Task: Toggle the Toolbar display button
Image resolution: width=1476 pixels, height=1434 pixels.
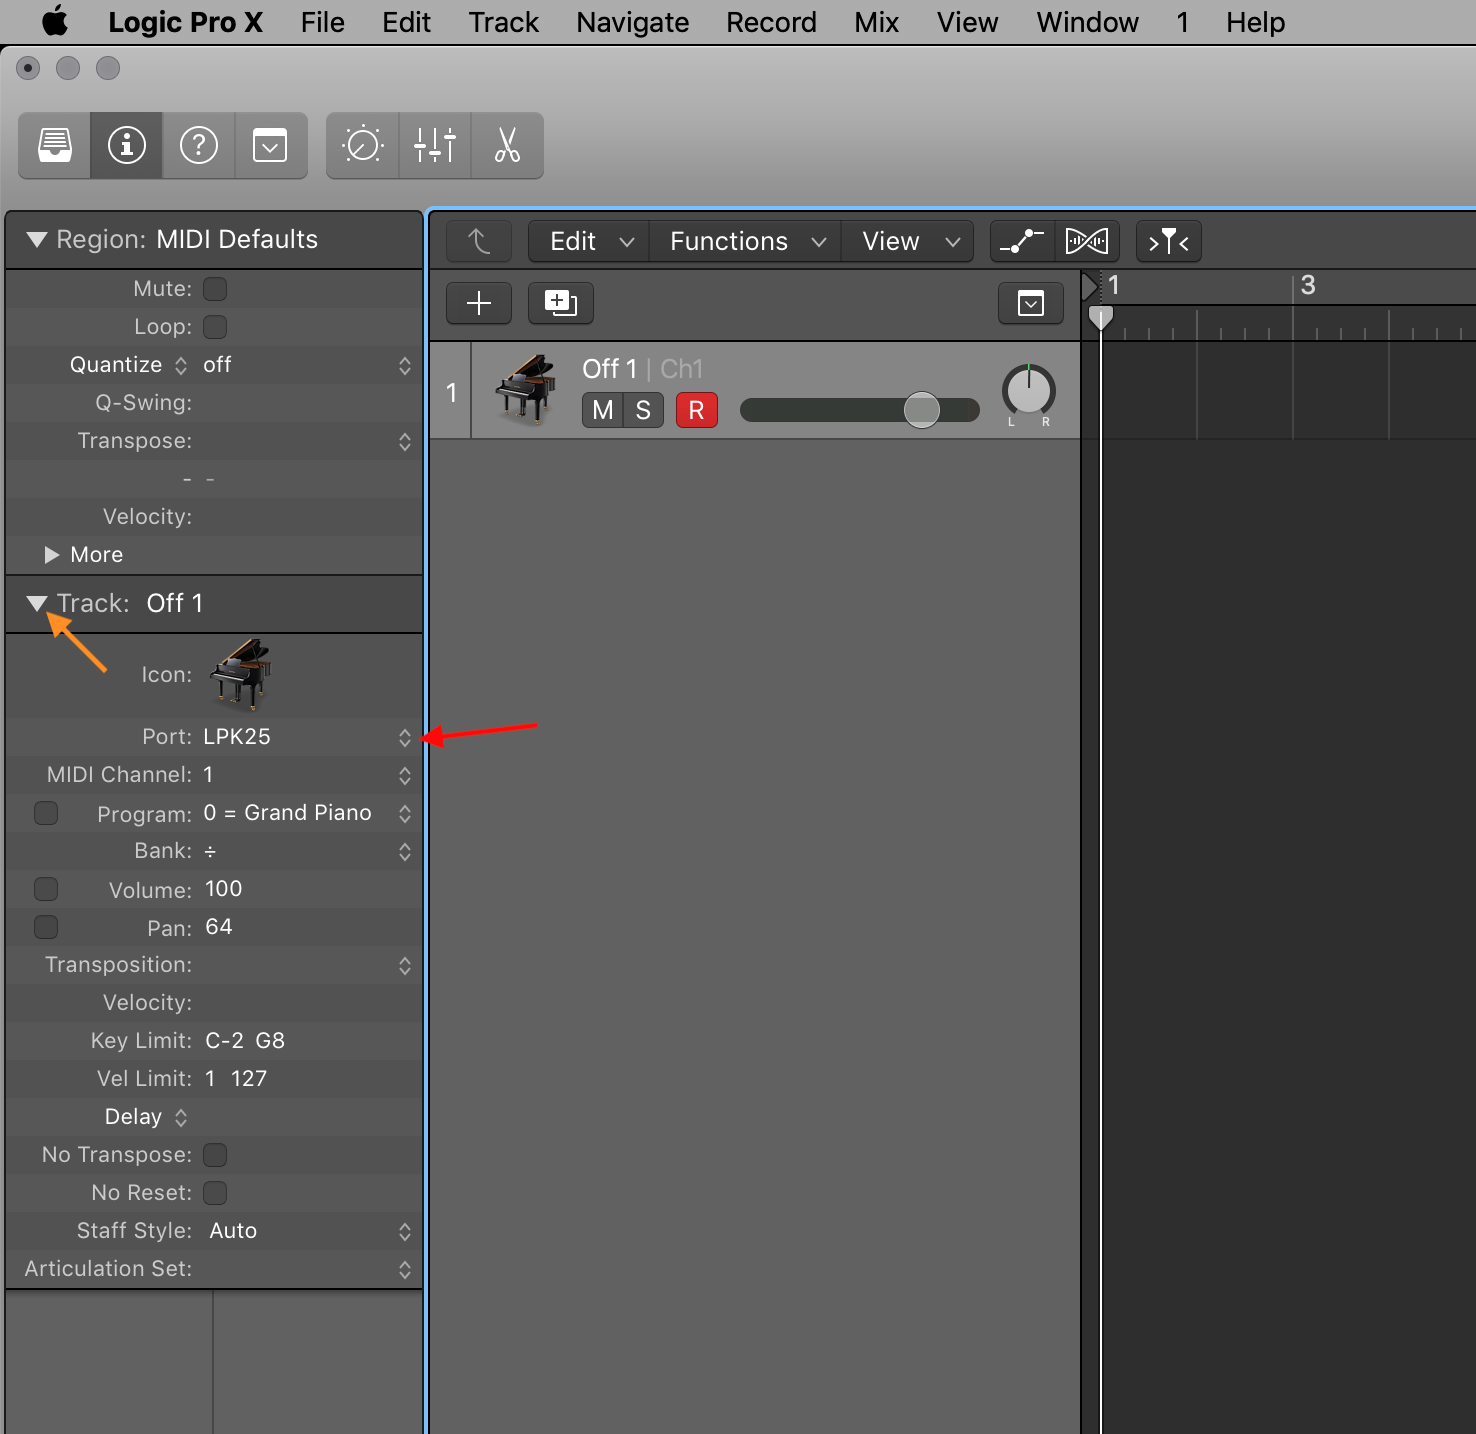Action: (x=270, y=146)
